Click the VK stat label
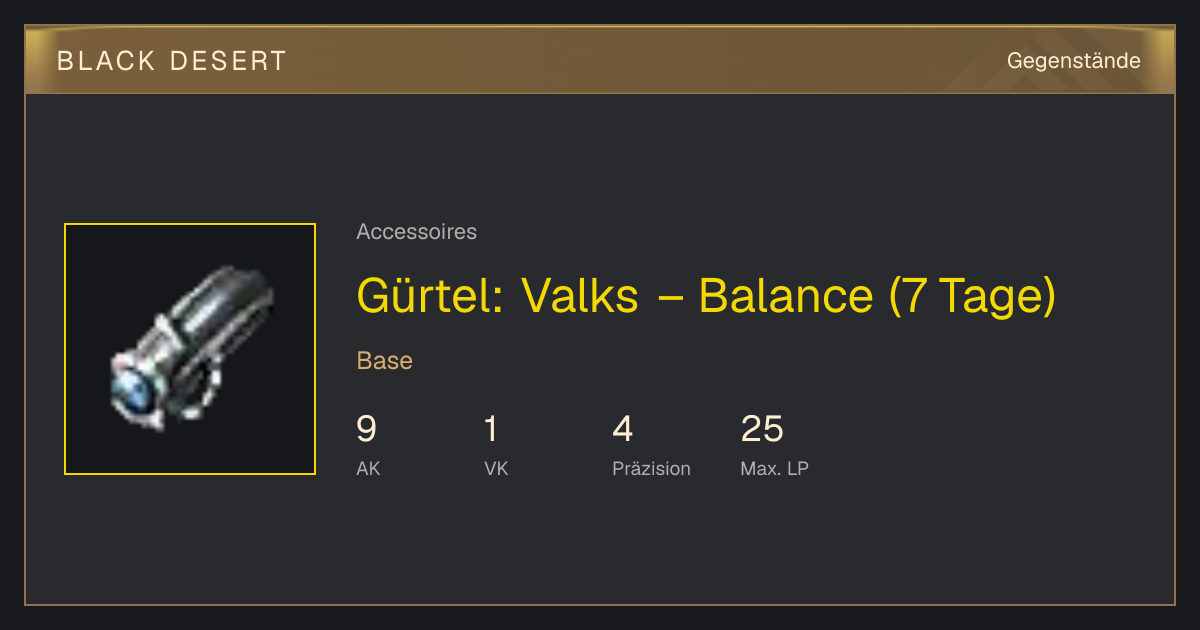 [x=496, y=468]
